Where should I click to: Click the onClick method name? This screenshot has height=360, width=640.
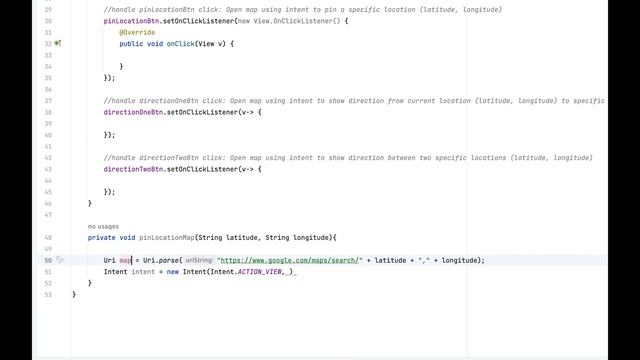click(180, 44)
